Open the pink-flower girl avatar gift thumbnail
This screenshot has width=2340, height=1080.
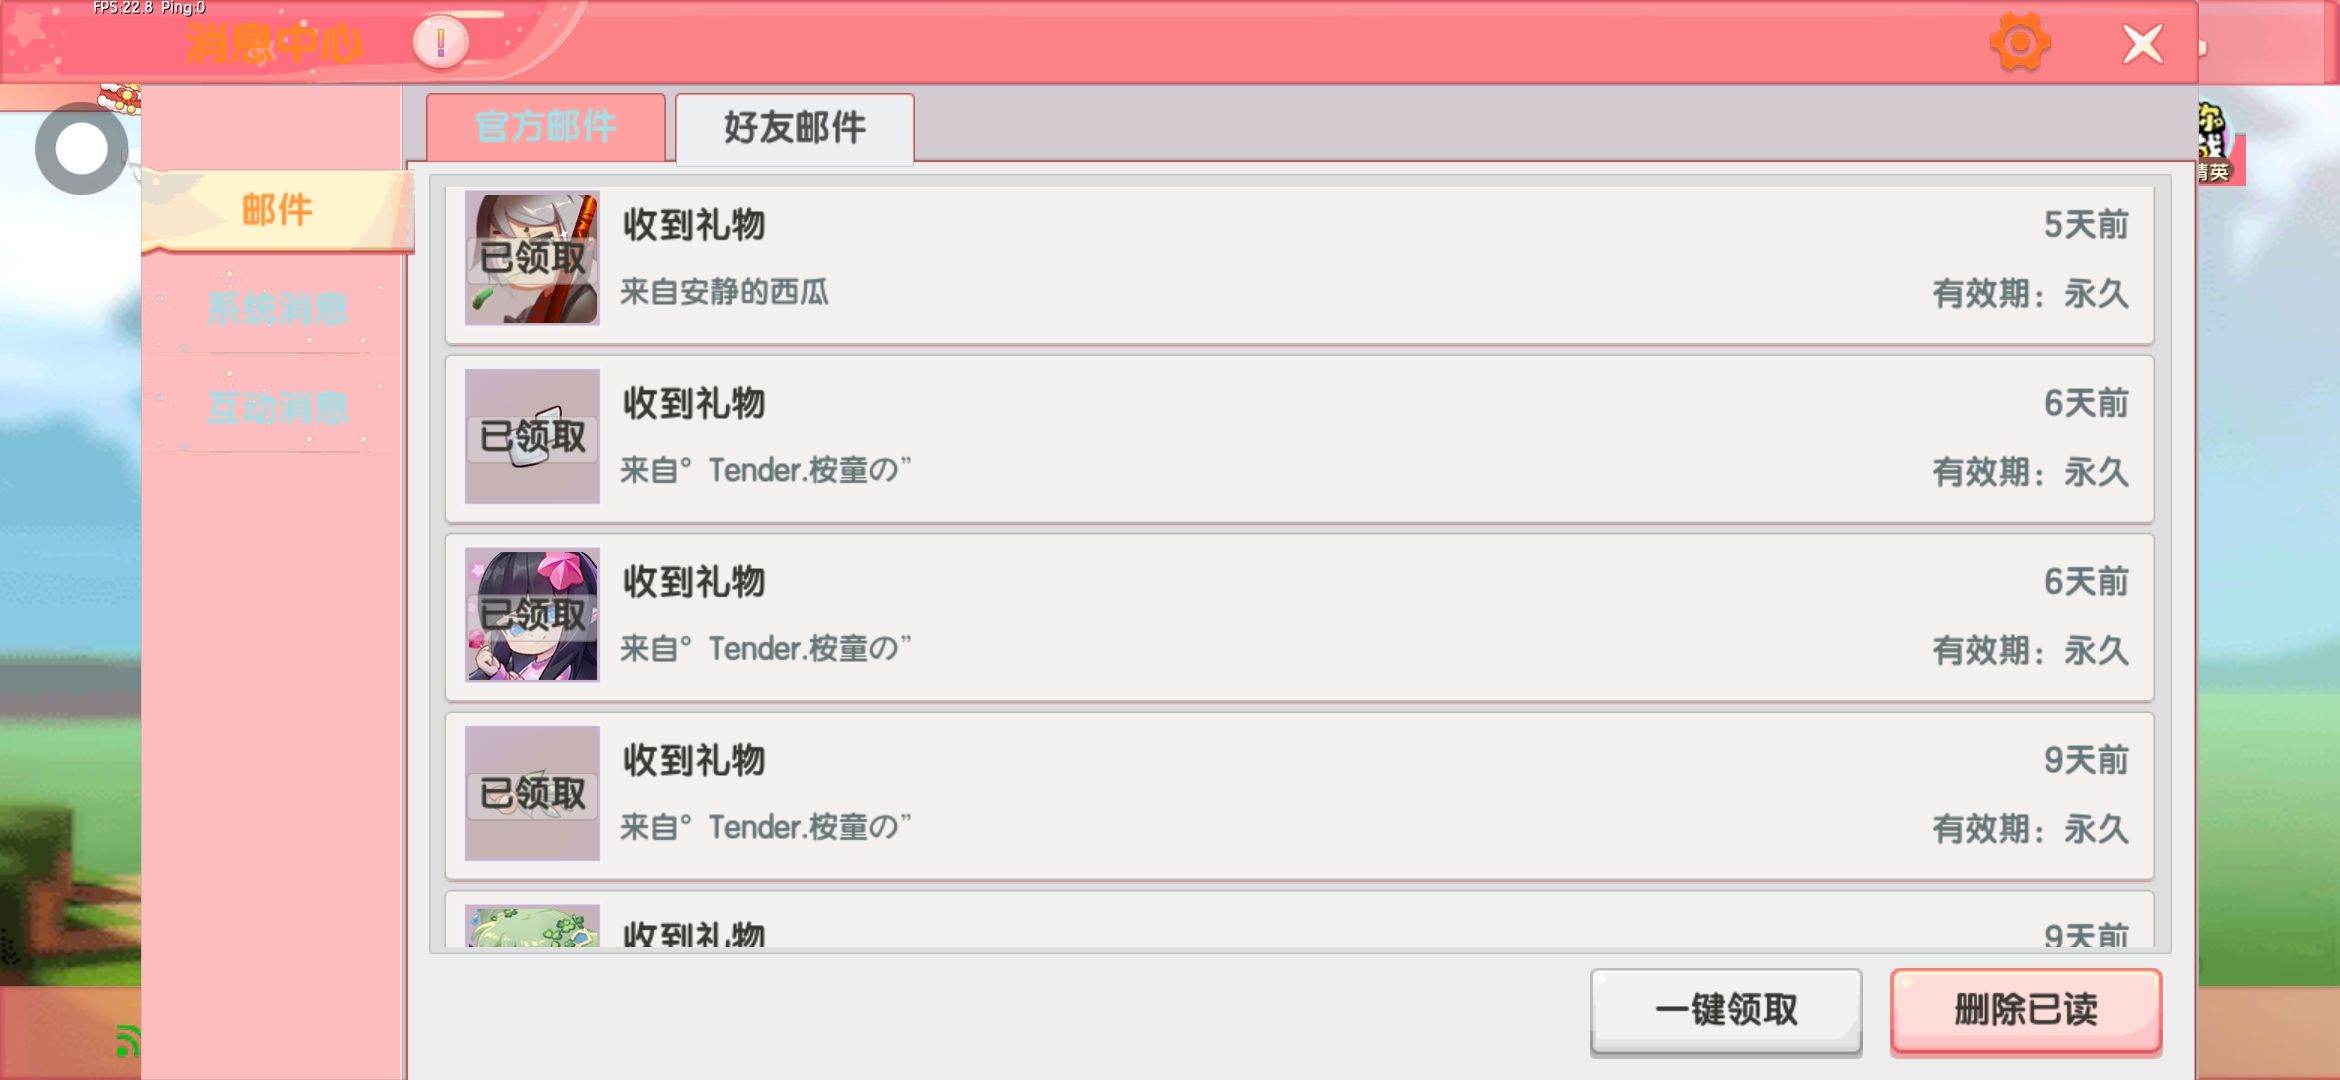pos(532,615)
